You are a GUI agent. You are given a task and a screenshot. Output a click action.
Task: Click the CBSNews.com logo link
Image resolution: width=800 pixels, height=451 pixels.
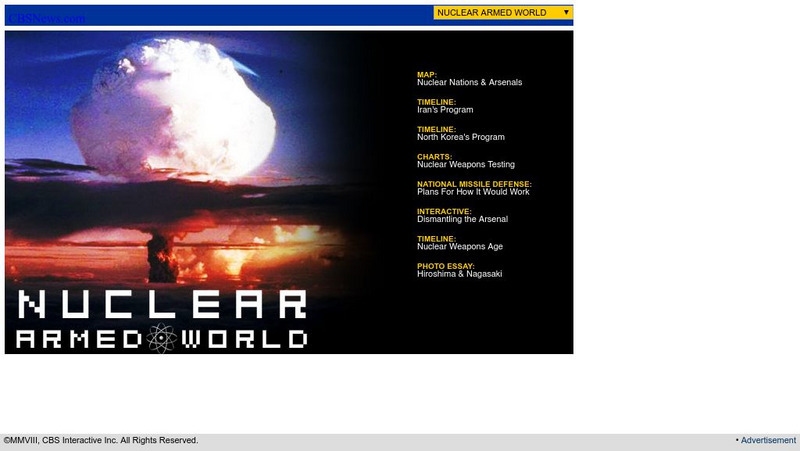coord(47,18)
